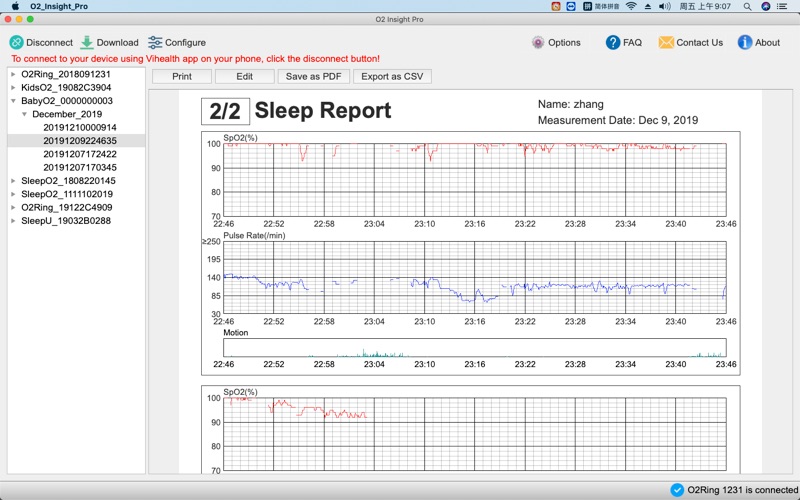Image resolution: width=800 pixels, height=500 pixels.
Task: Open Notification Center list icon
Action: pyautogui.click(x=782, y=6)
